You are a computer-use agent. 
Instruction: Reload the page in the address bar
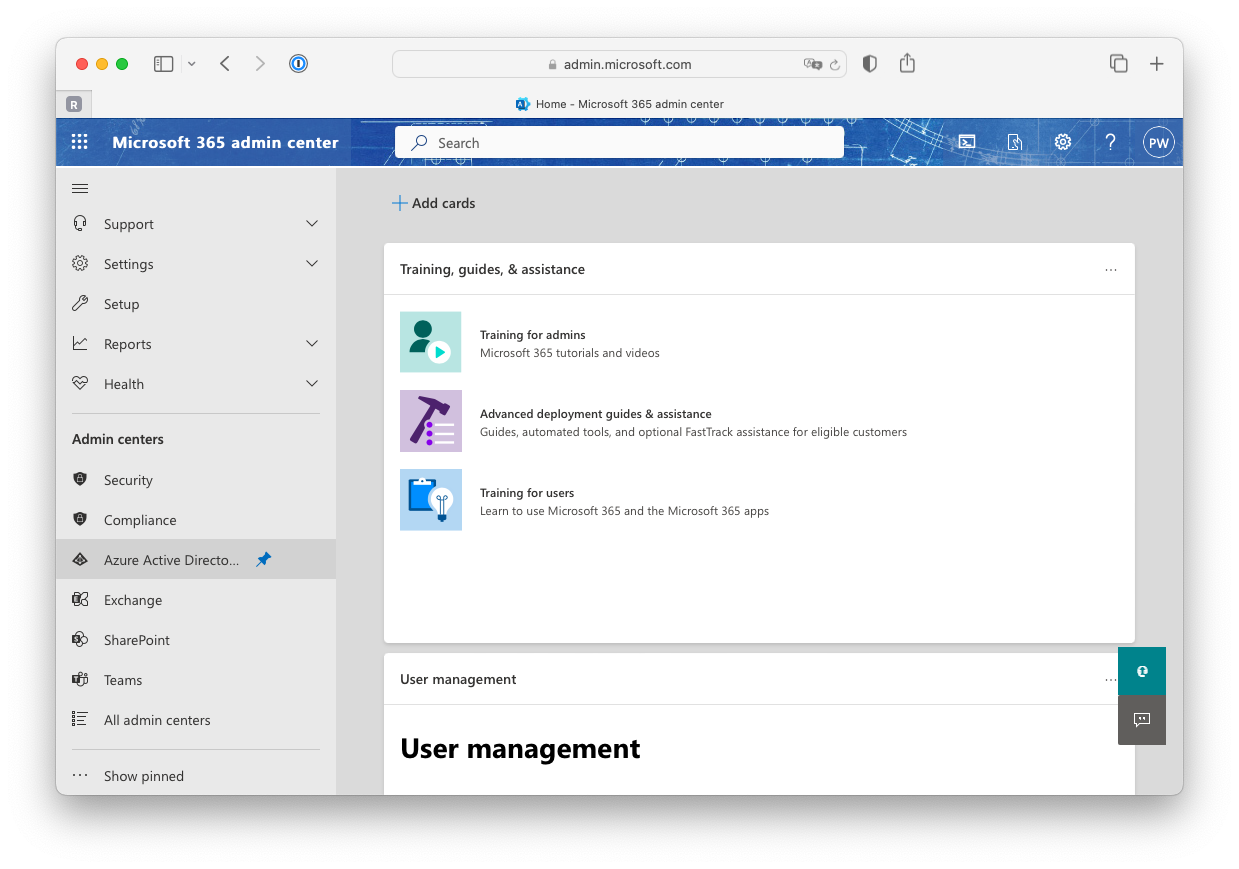pyautogui.click(x=834, y=64)
